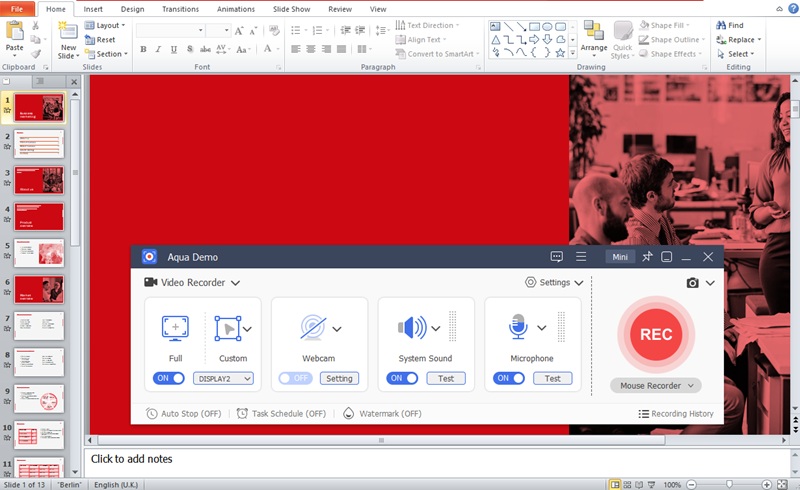
Task: Switch to Slide Sorter view in status bar
Action: 627,484
